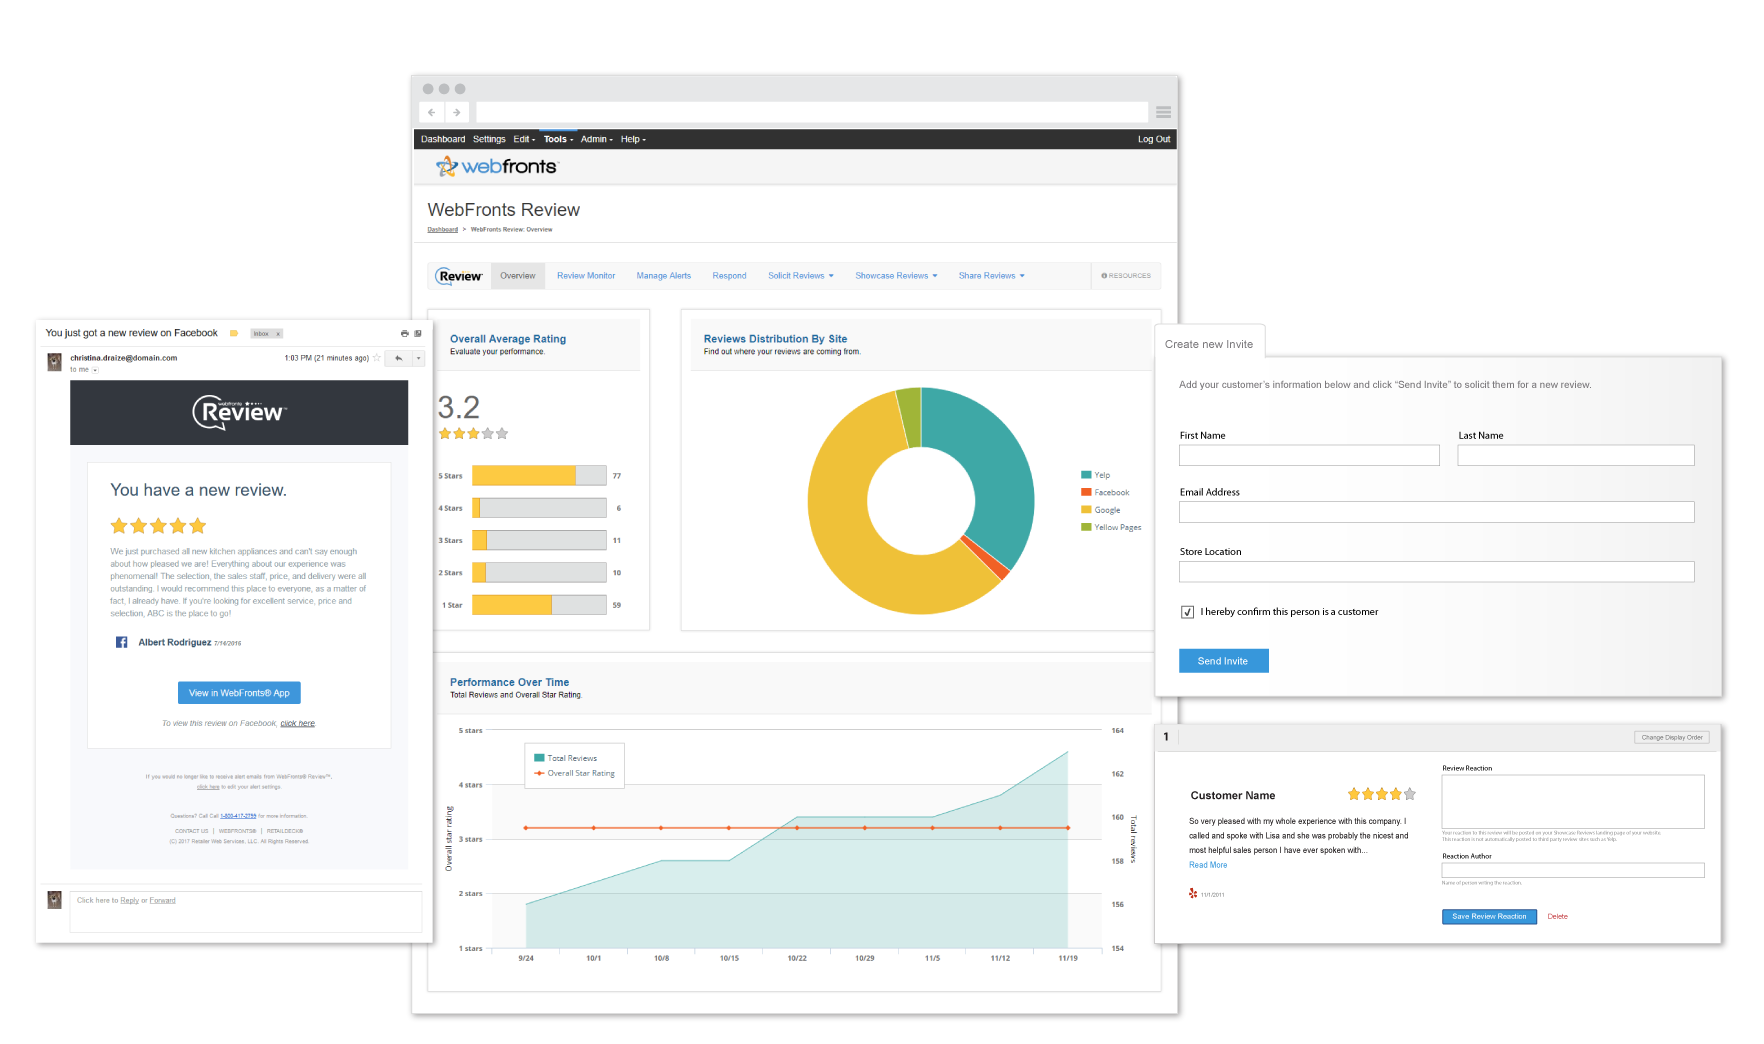The width and height of the screenshot is (1764, 1044).
Task: Open the more options dropdown next to reply
Action: (419, 358)
